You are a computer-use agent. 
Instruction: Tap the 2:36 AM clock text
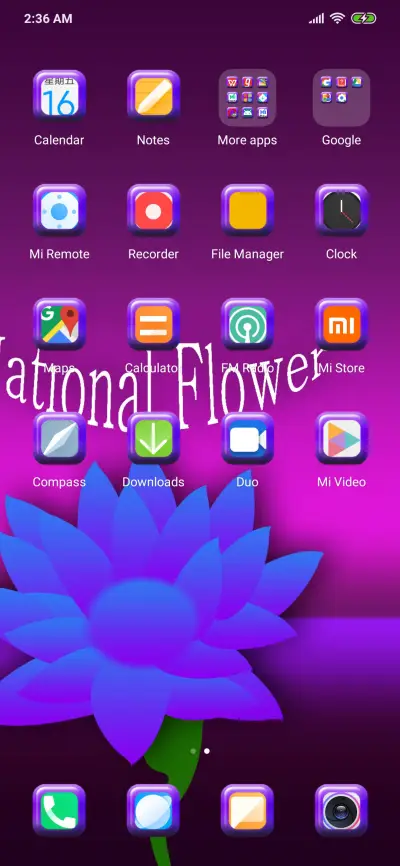48,18
